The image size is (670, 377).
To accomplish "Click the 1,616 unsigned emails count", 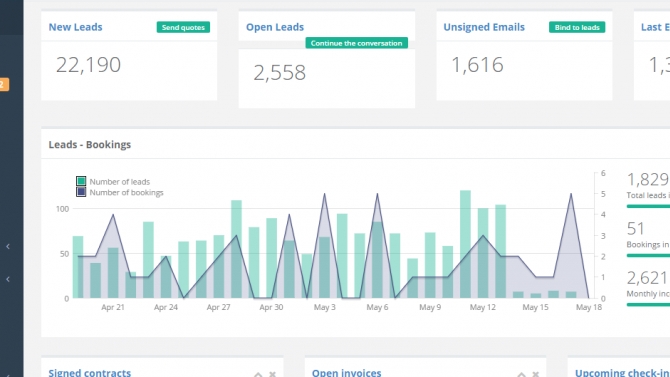I will [x=477, y=65].
